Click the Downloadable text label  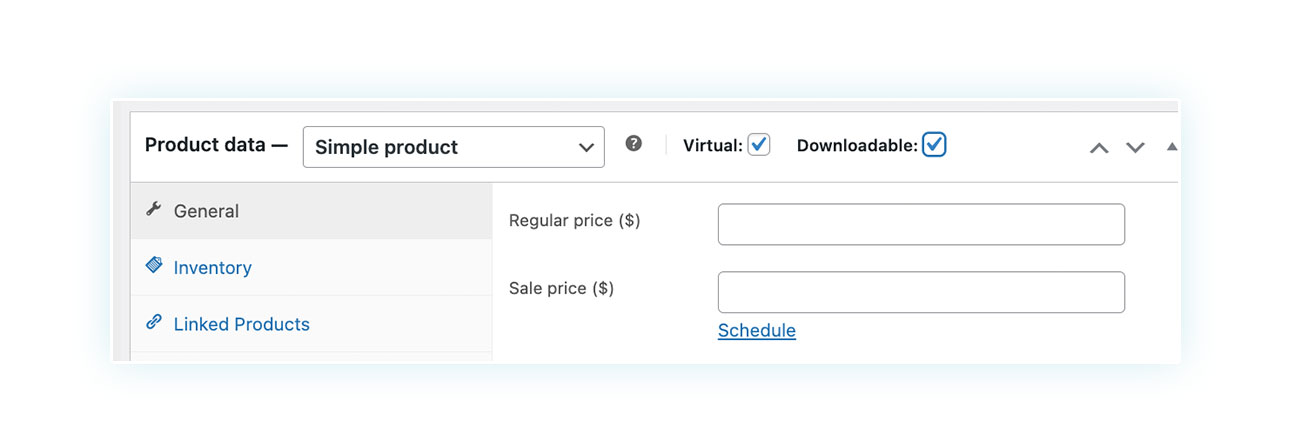pos(857,146)
